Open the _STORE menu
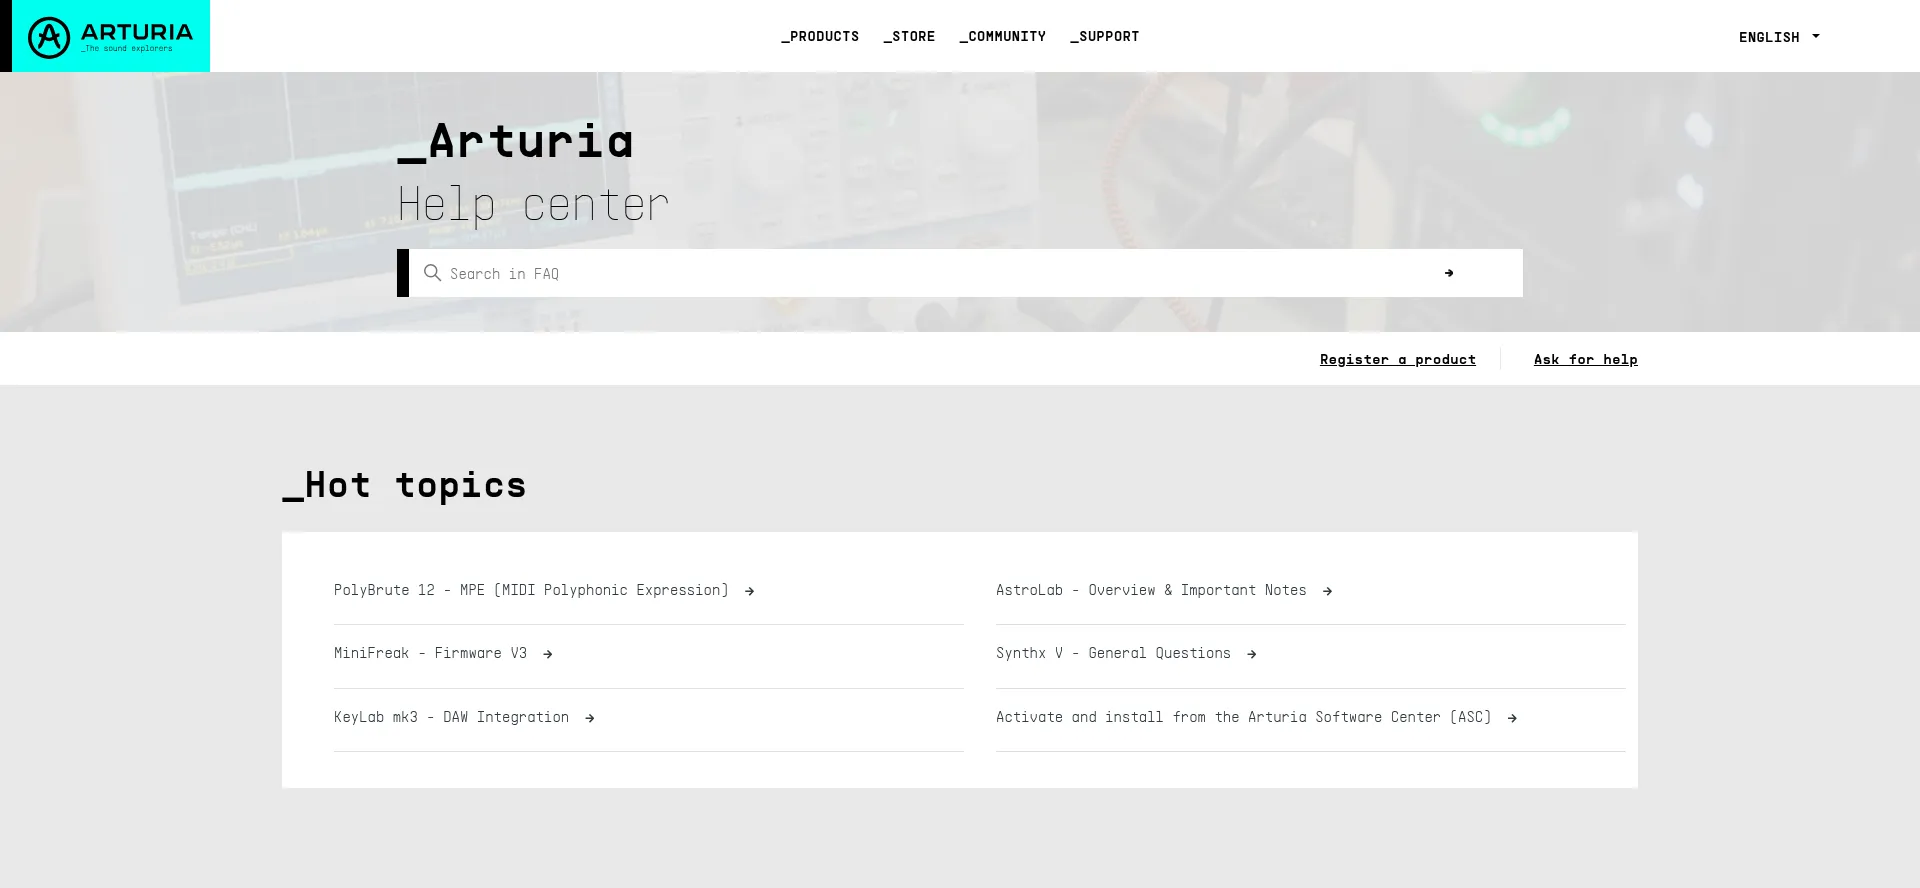Screen dimensions: 1920x888 pos(909,36)
